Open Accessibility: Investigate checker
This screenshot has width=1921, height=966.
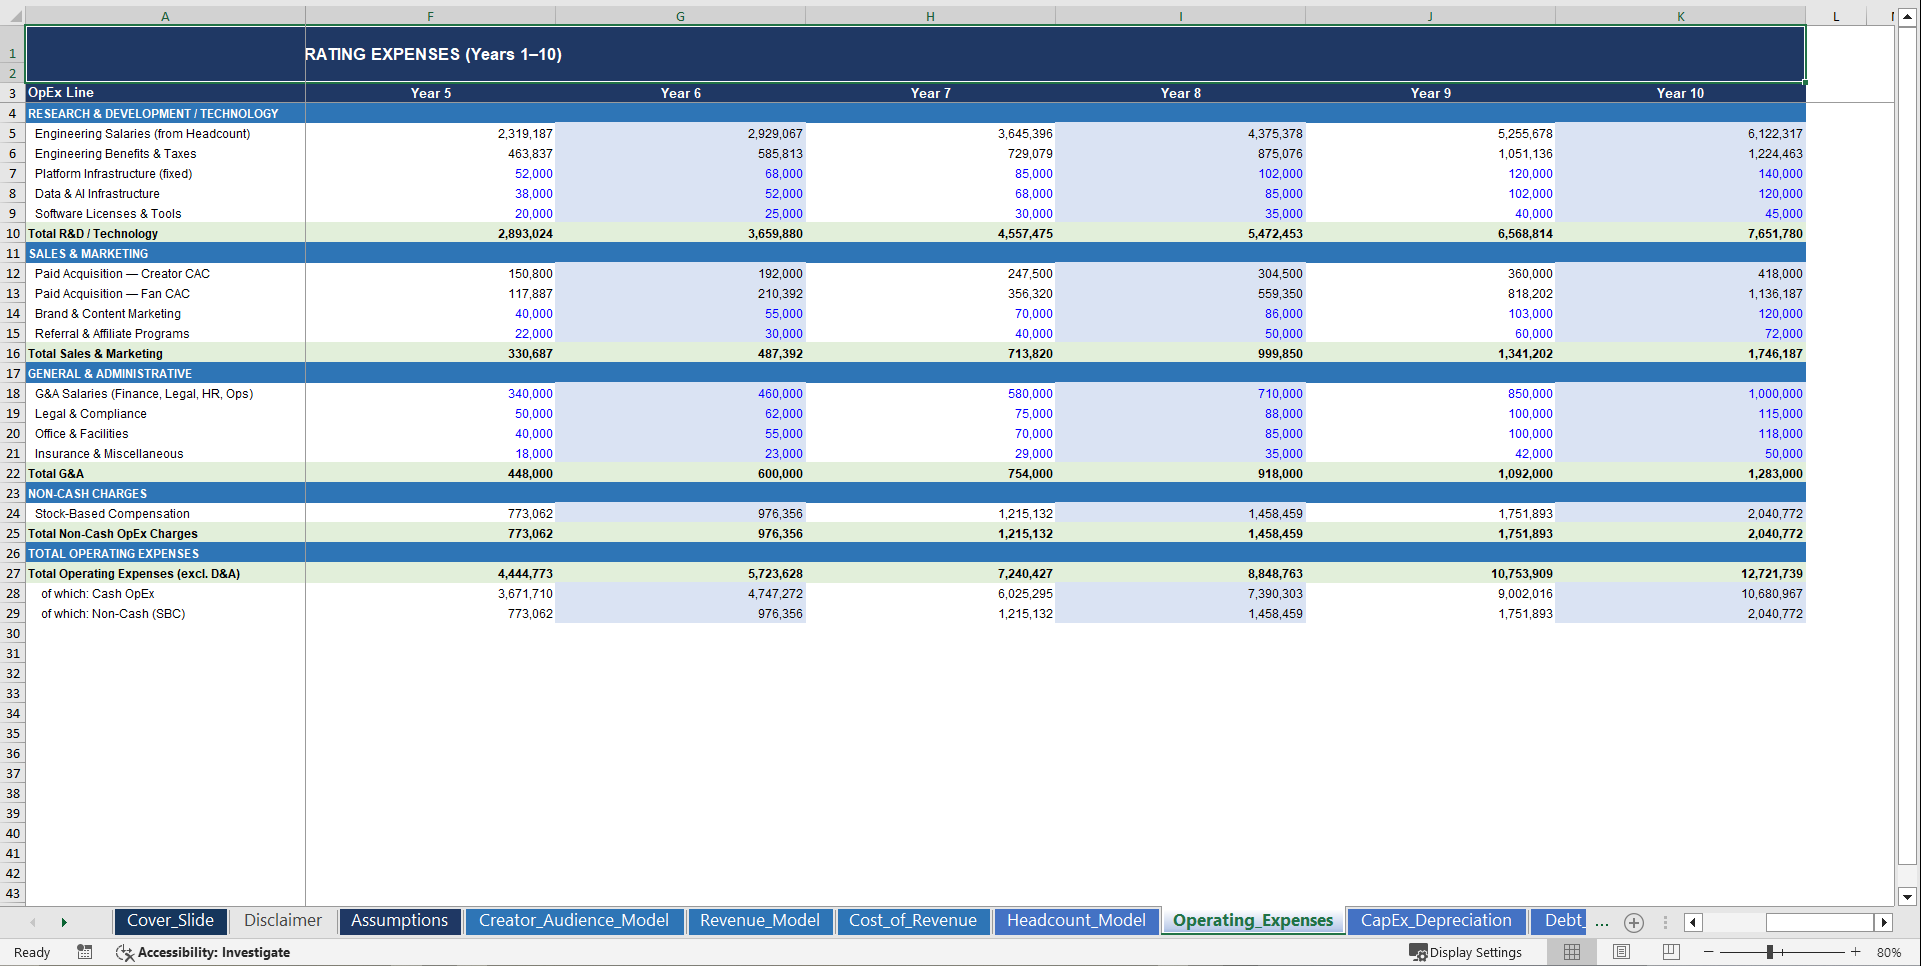204,952
